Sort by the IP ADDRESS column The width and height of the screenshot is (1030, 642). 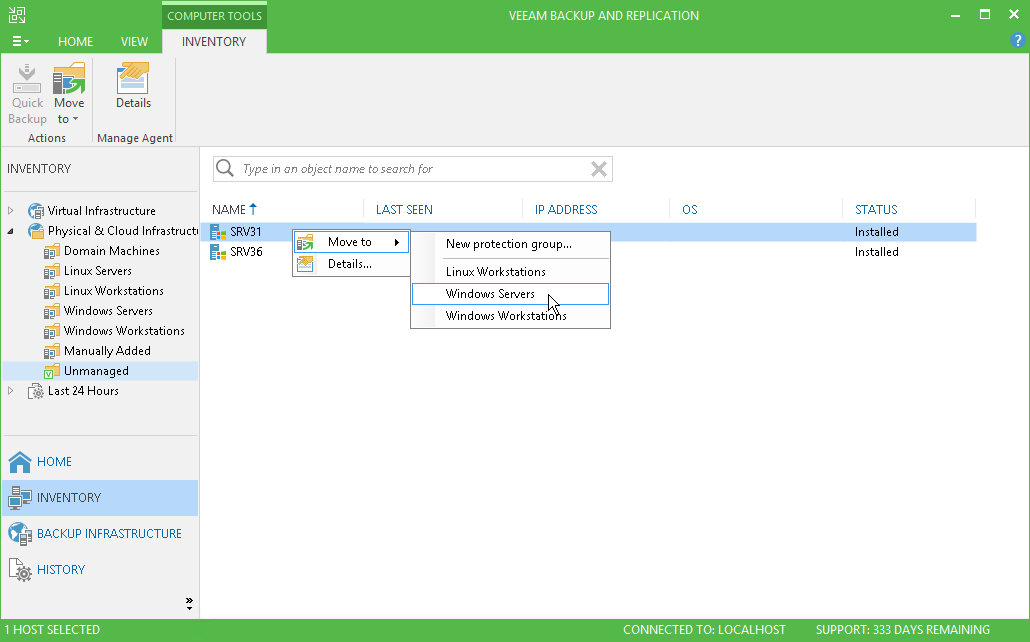tap(566, 210)
